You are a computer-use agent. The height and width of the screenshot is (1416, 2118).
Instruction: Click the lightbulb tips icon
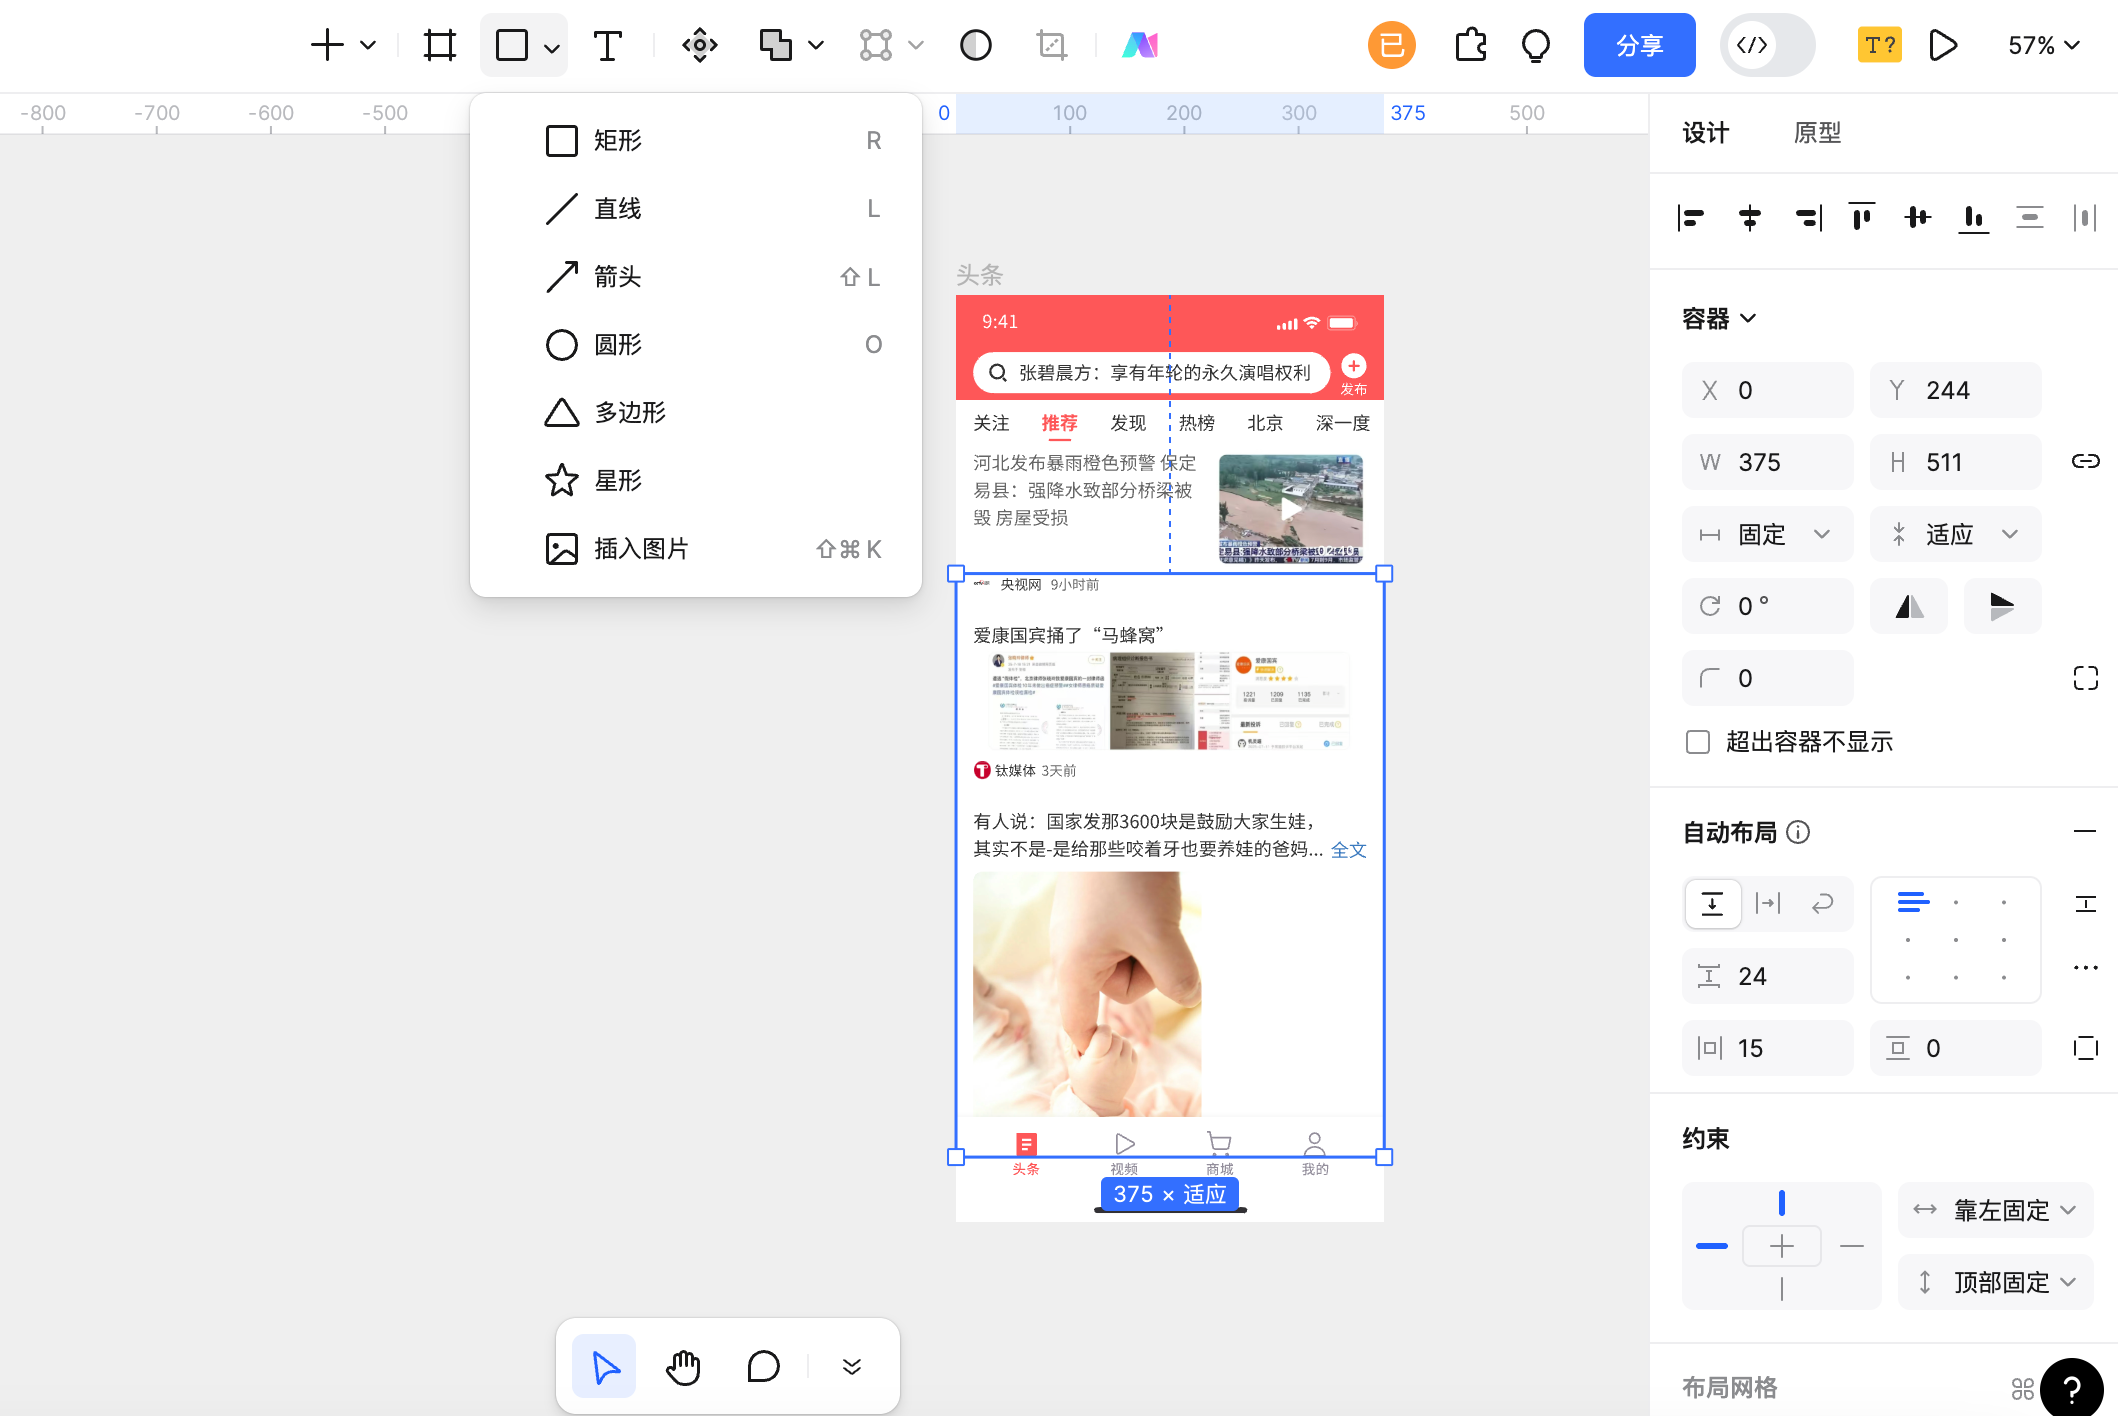coord(1535,45)
